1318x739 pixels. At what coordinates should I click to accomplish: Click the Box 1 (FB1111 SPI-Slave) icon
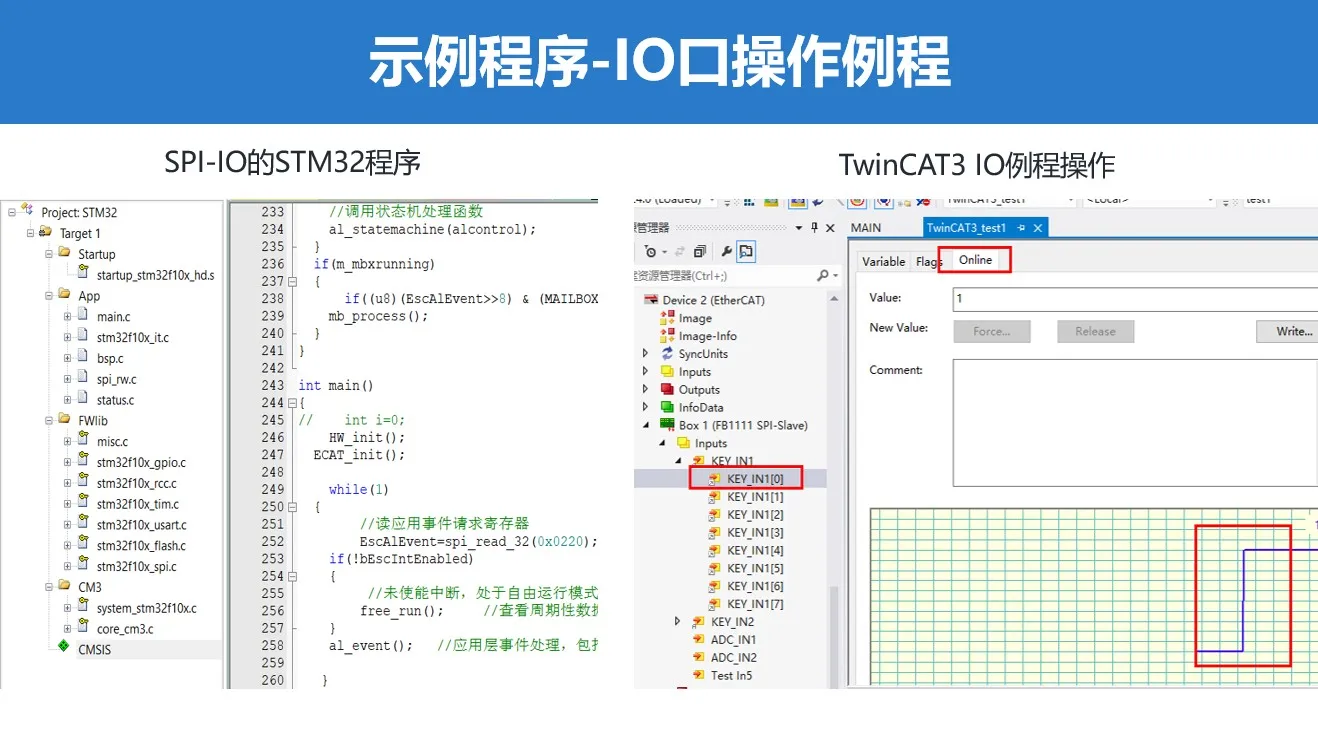click(x=668, y=425)
